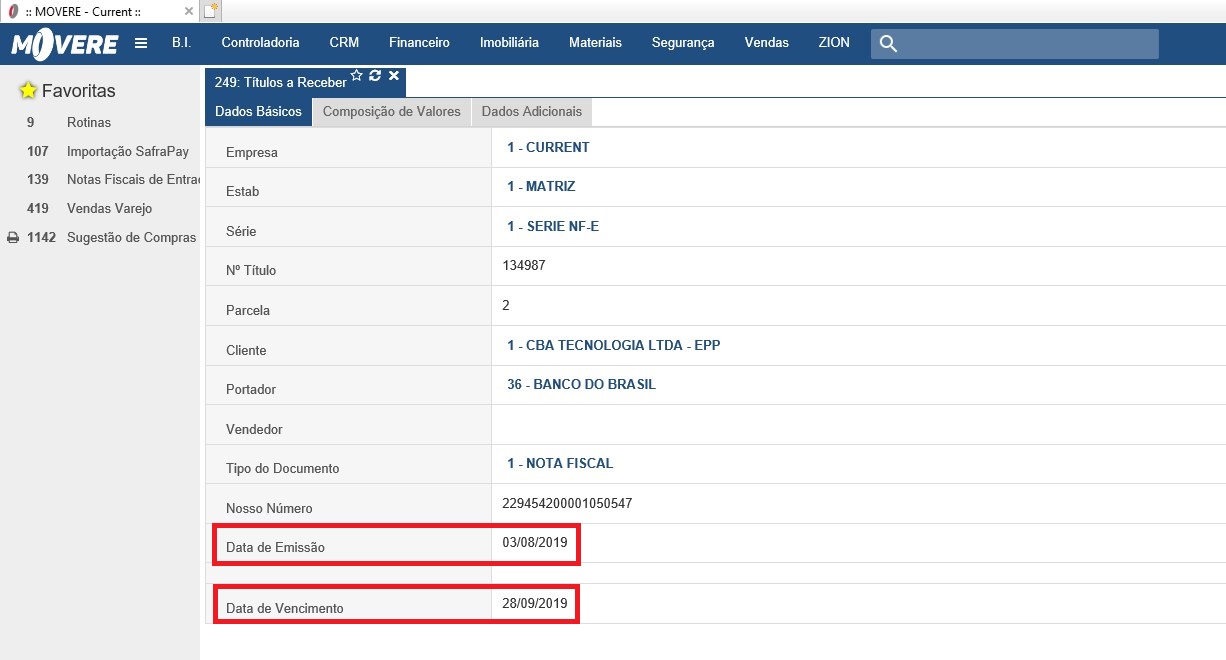Click the 1 - NOTA FISCAL link
Image resolution: width=1226 pixels, height=660 pixels.
(560, 464)
